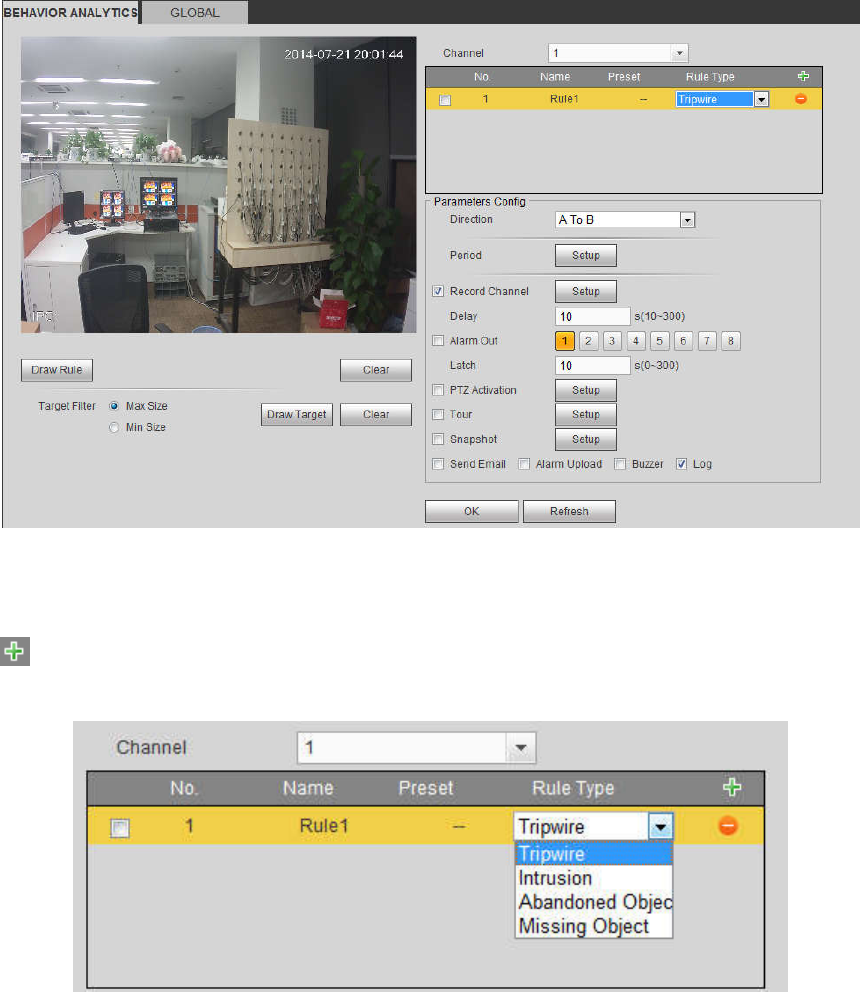Click the standalone green plus icon below the panel

(15, 651)
